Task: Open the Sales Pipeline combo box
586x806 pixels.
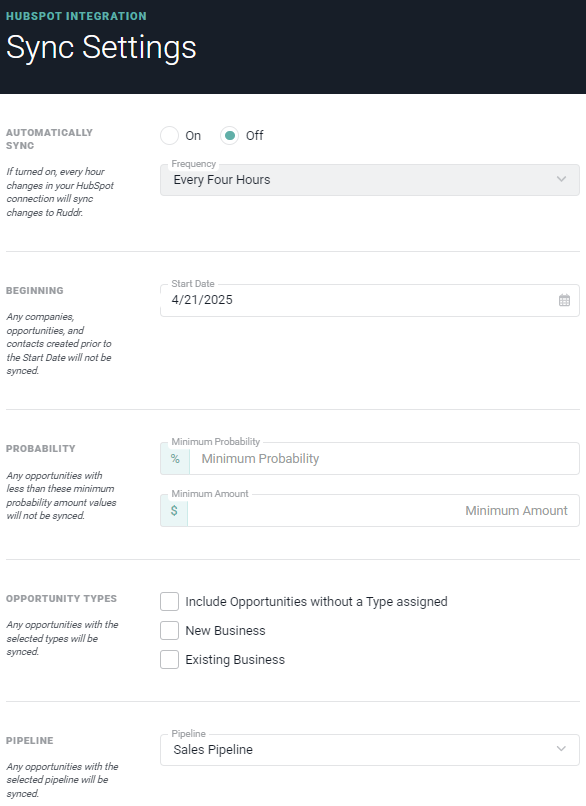Action: click(x=370, y=749)
